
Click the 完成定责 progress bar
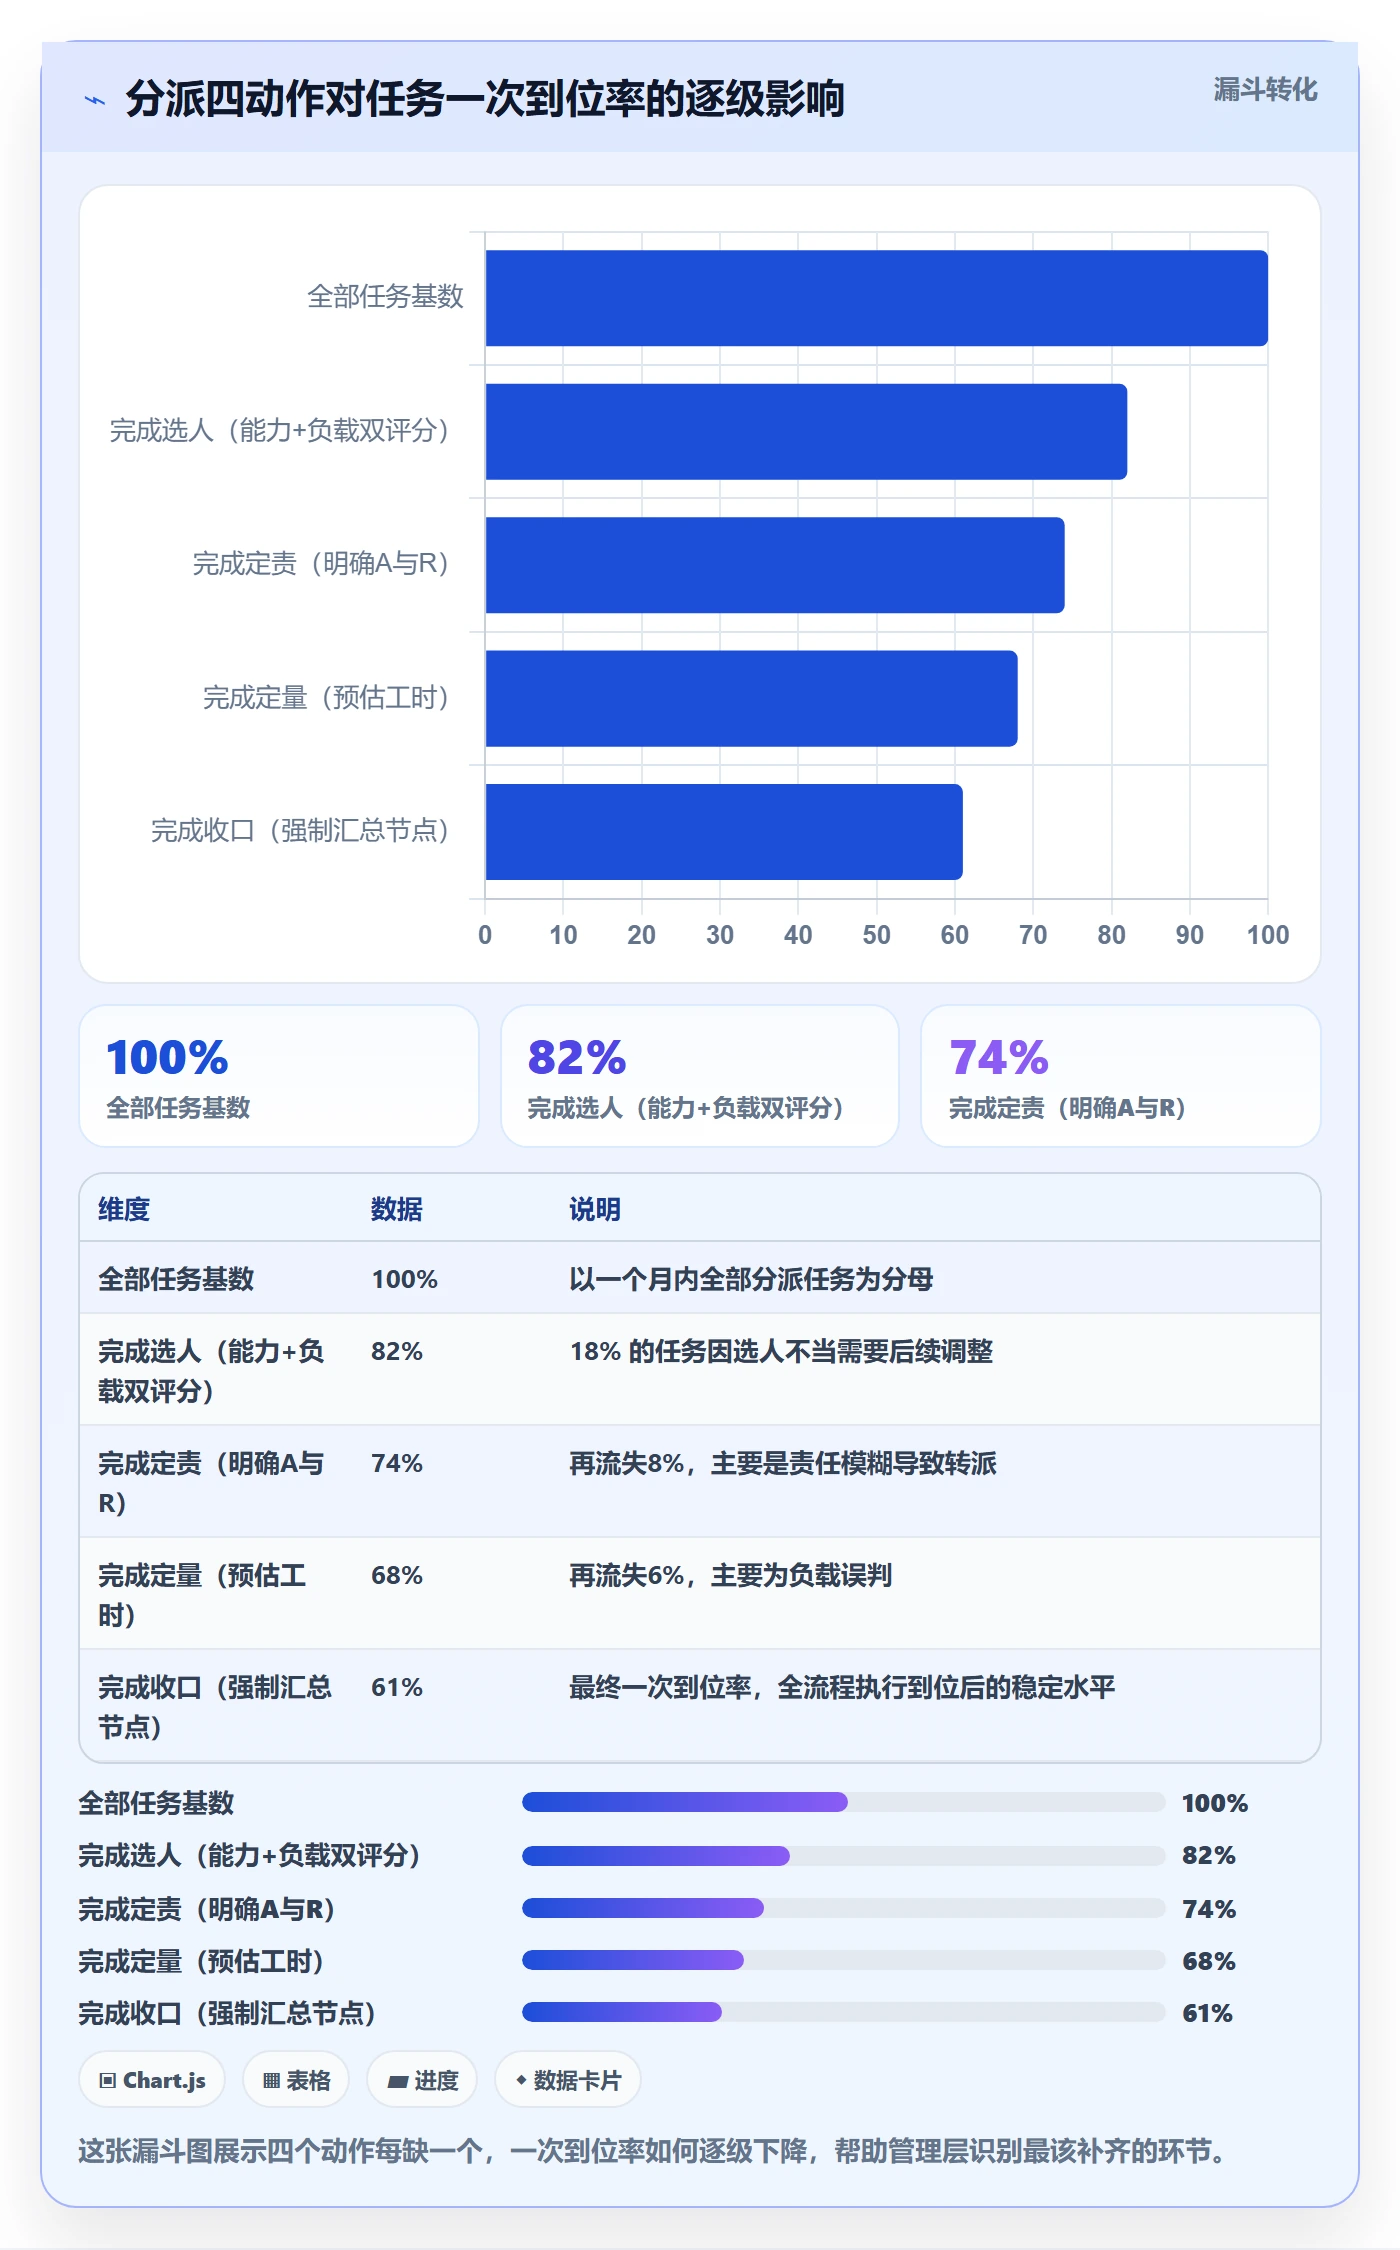pyautogui.click(x=844, y=1908)
